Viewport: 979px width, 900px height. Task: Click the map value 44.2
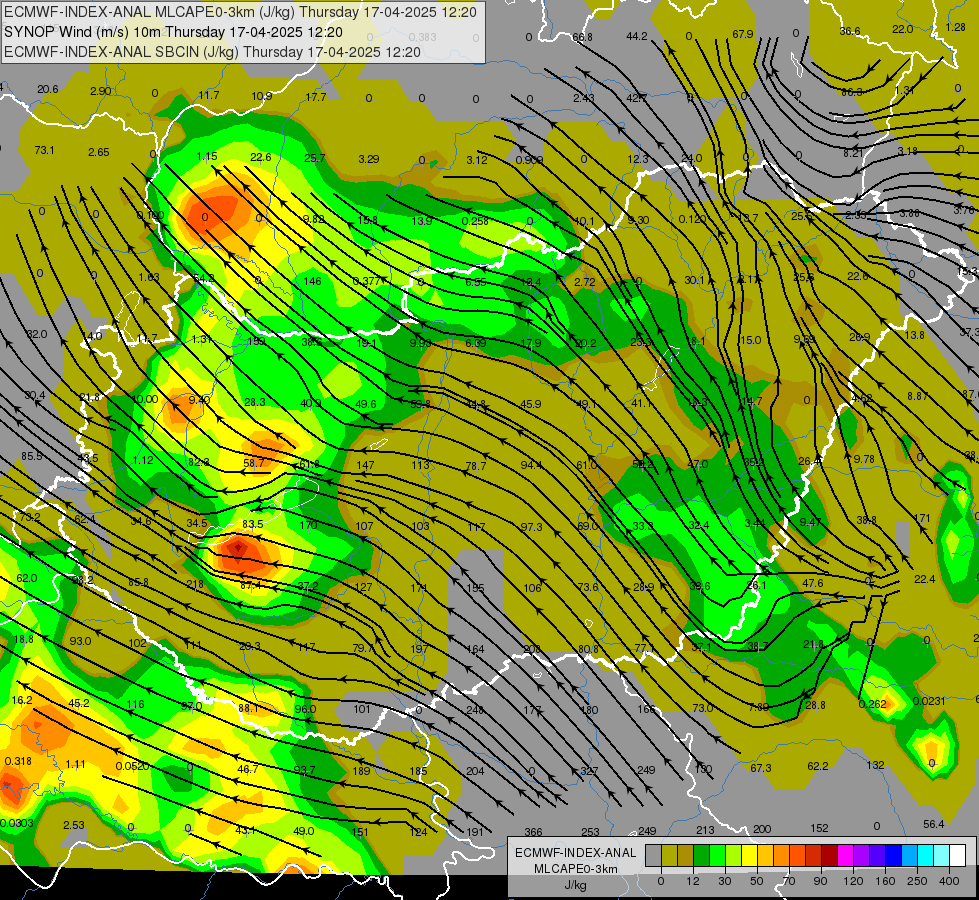point(637,36)
